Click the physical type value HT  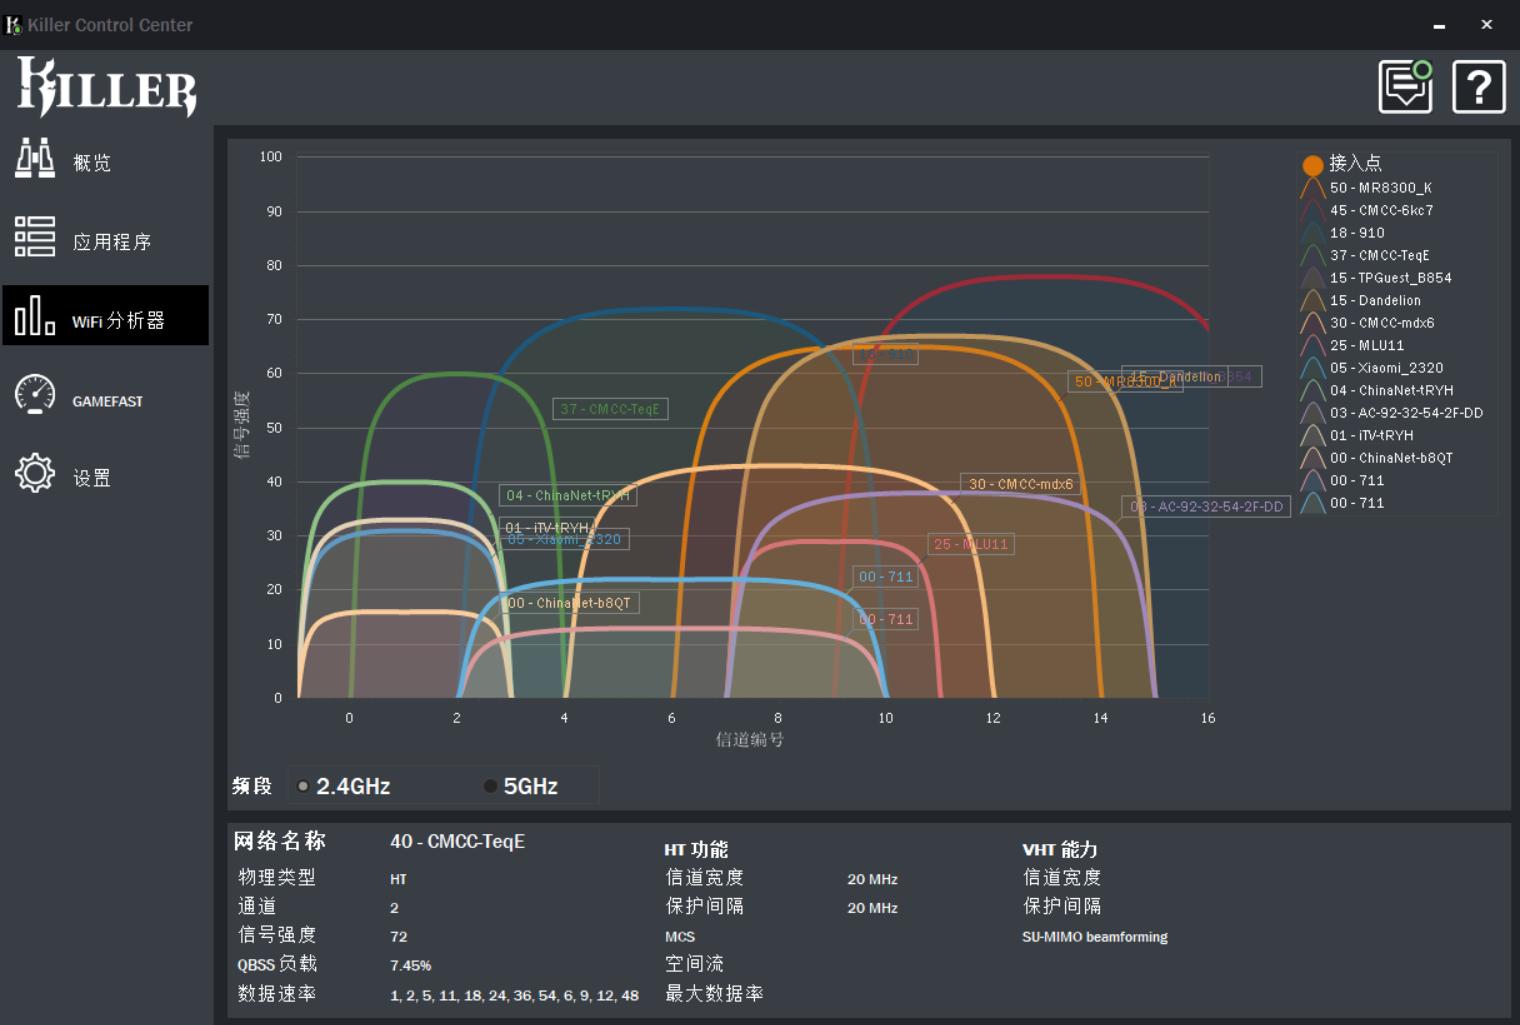(399, 879)
